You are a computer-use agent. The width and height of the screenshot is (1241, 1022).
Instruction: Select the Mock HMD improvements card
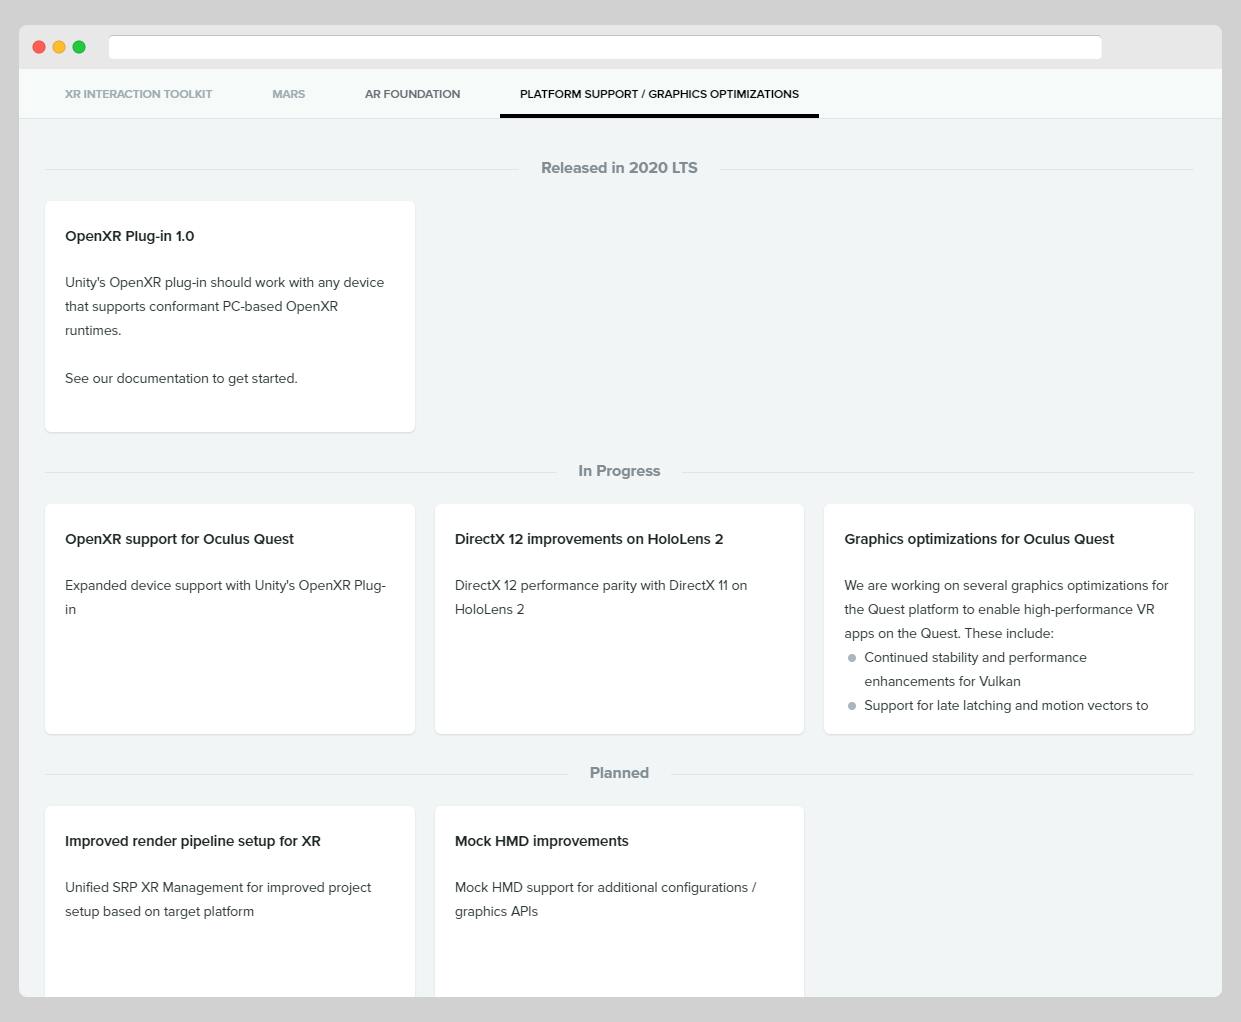click(619, 900)
